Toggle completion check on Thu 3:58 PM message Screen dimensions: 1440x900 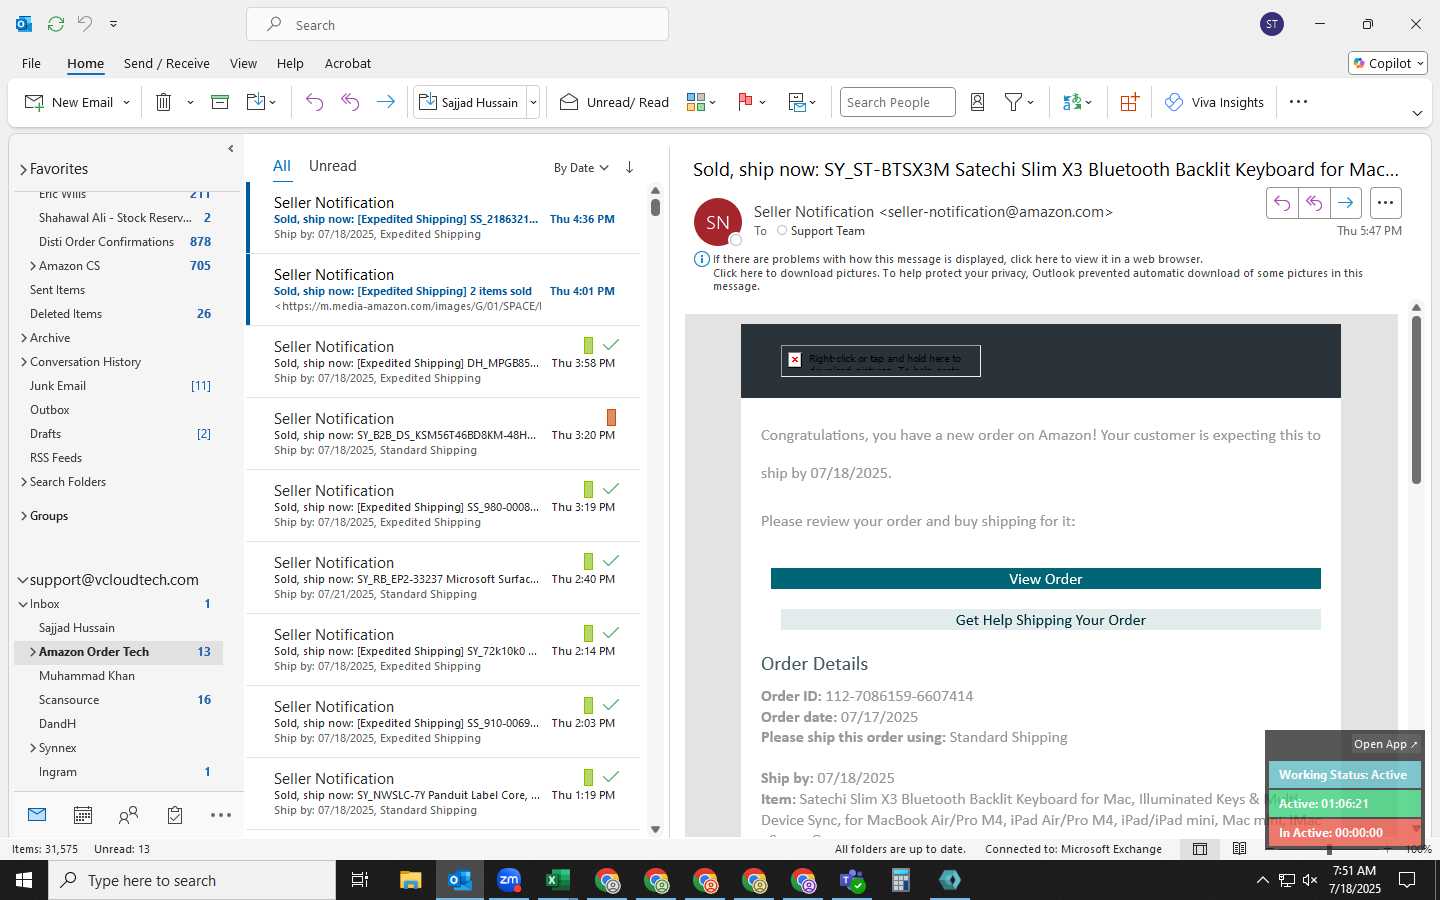point(611,345)
